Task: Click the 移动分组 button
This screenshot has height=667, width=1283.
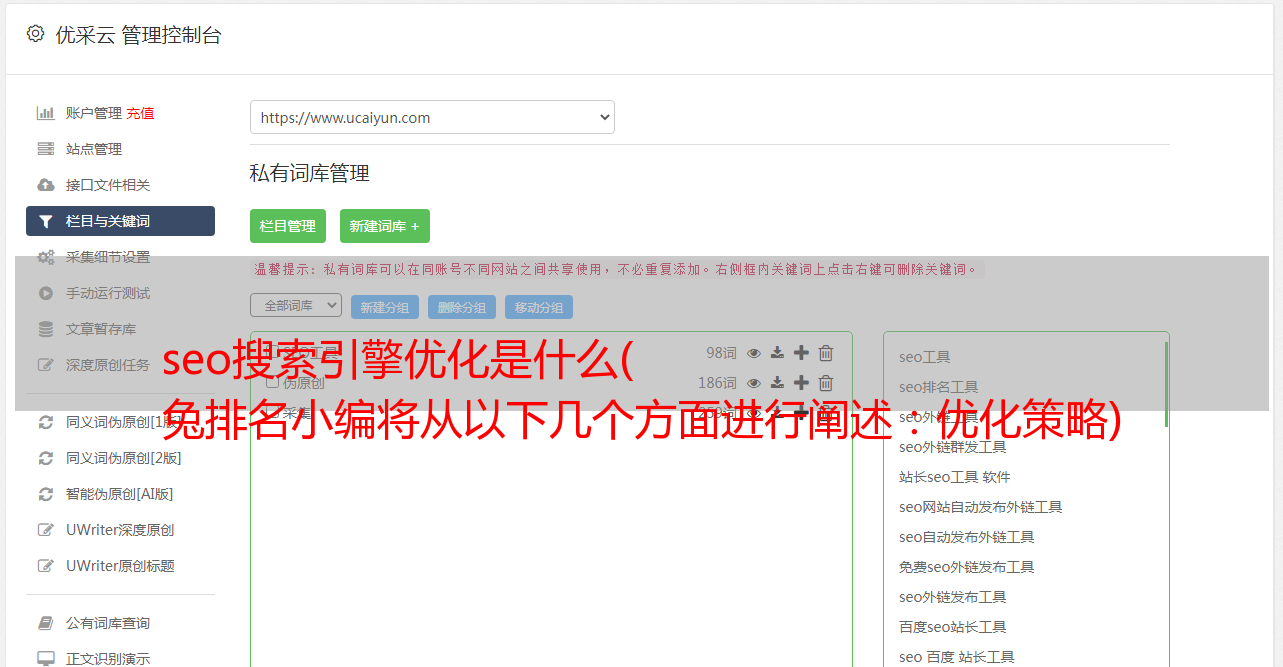Action: tap(539, 307)
